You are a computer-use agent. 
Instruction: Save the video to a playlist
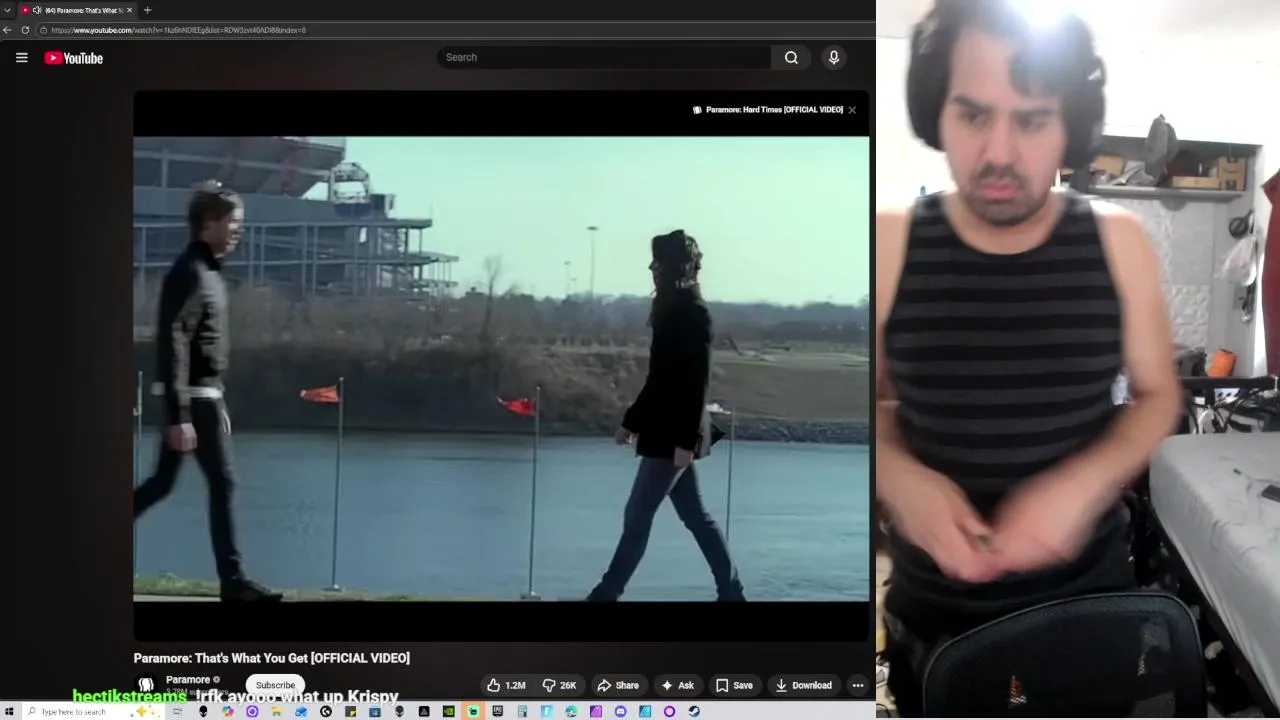coord(734,685)
